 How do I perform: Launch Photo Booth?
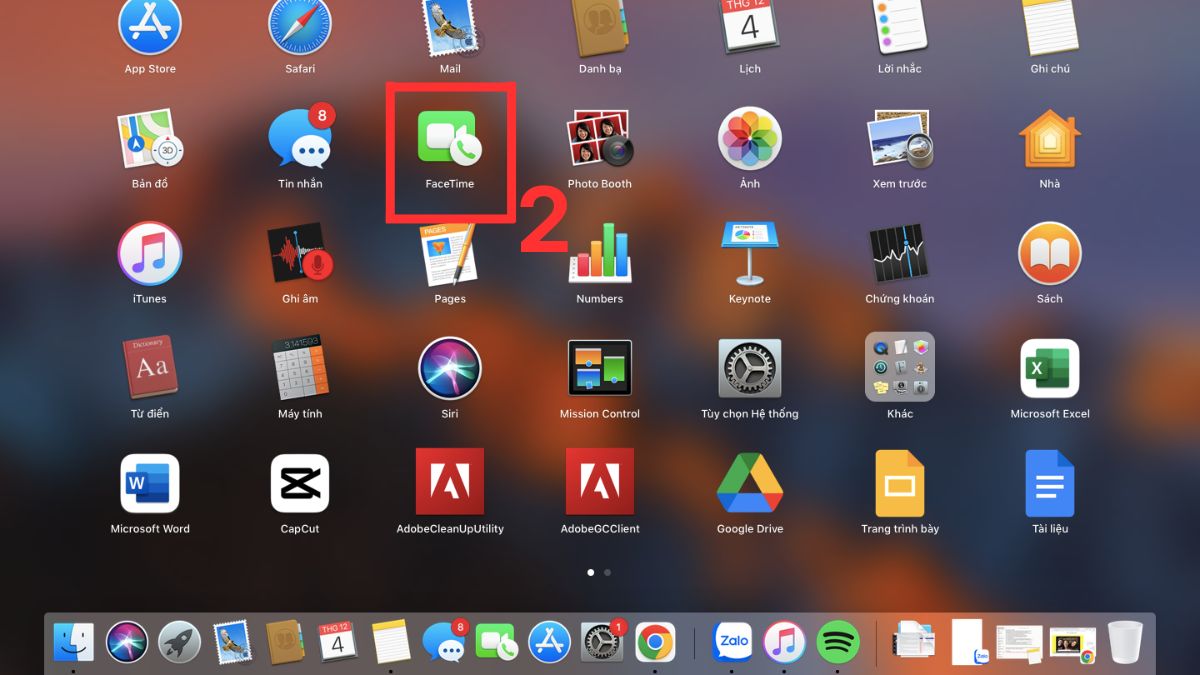point(599,140)
